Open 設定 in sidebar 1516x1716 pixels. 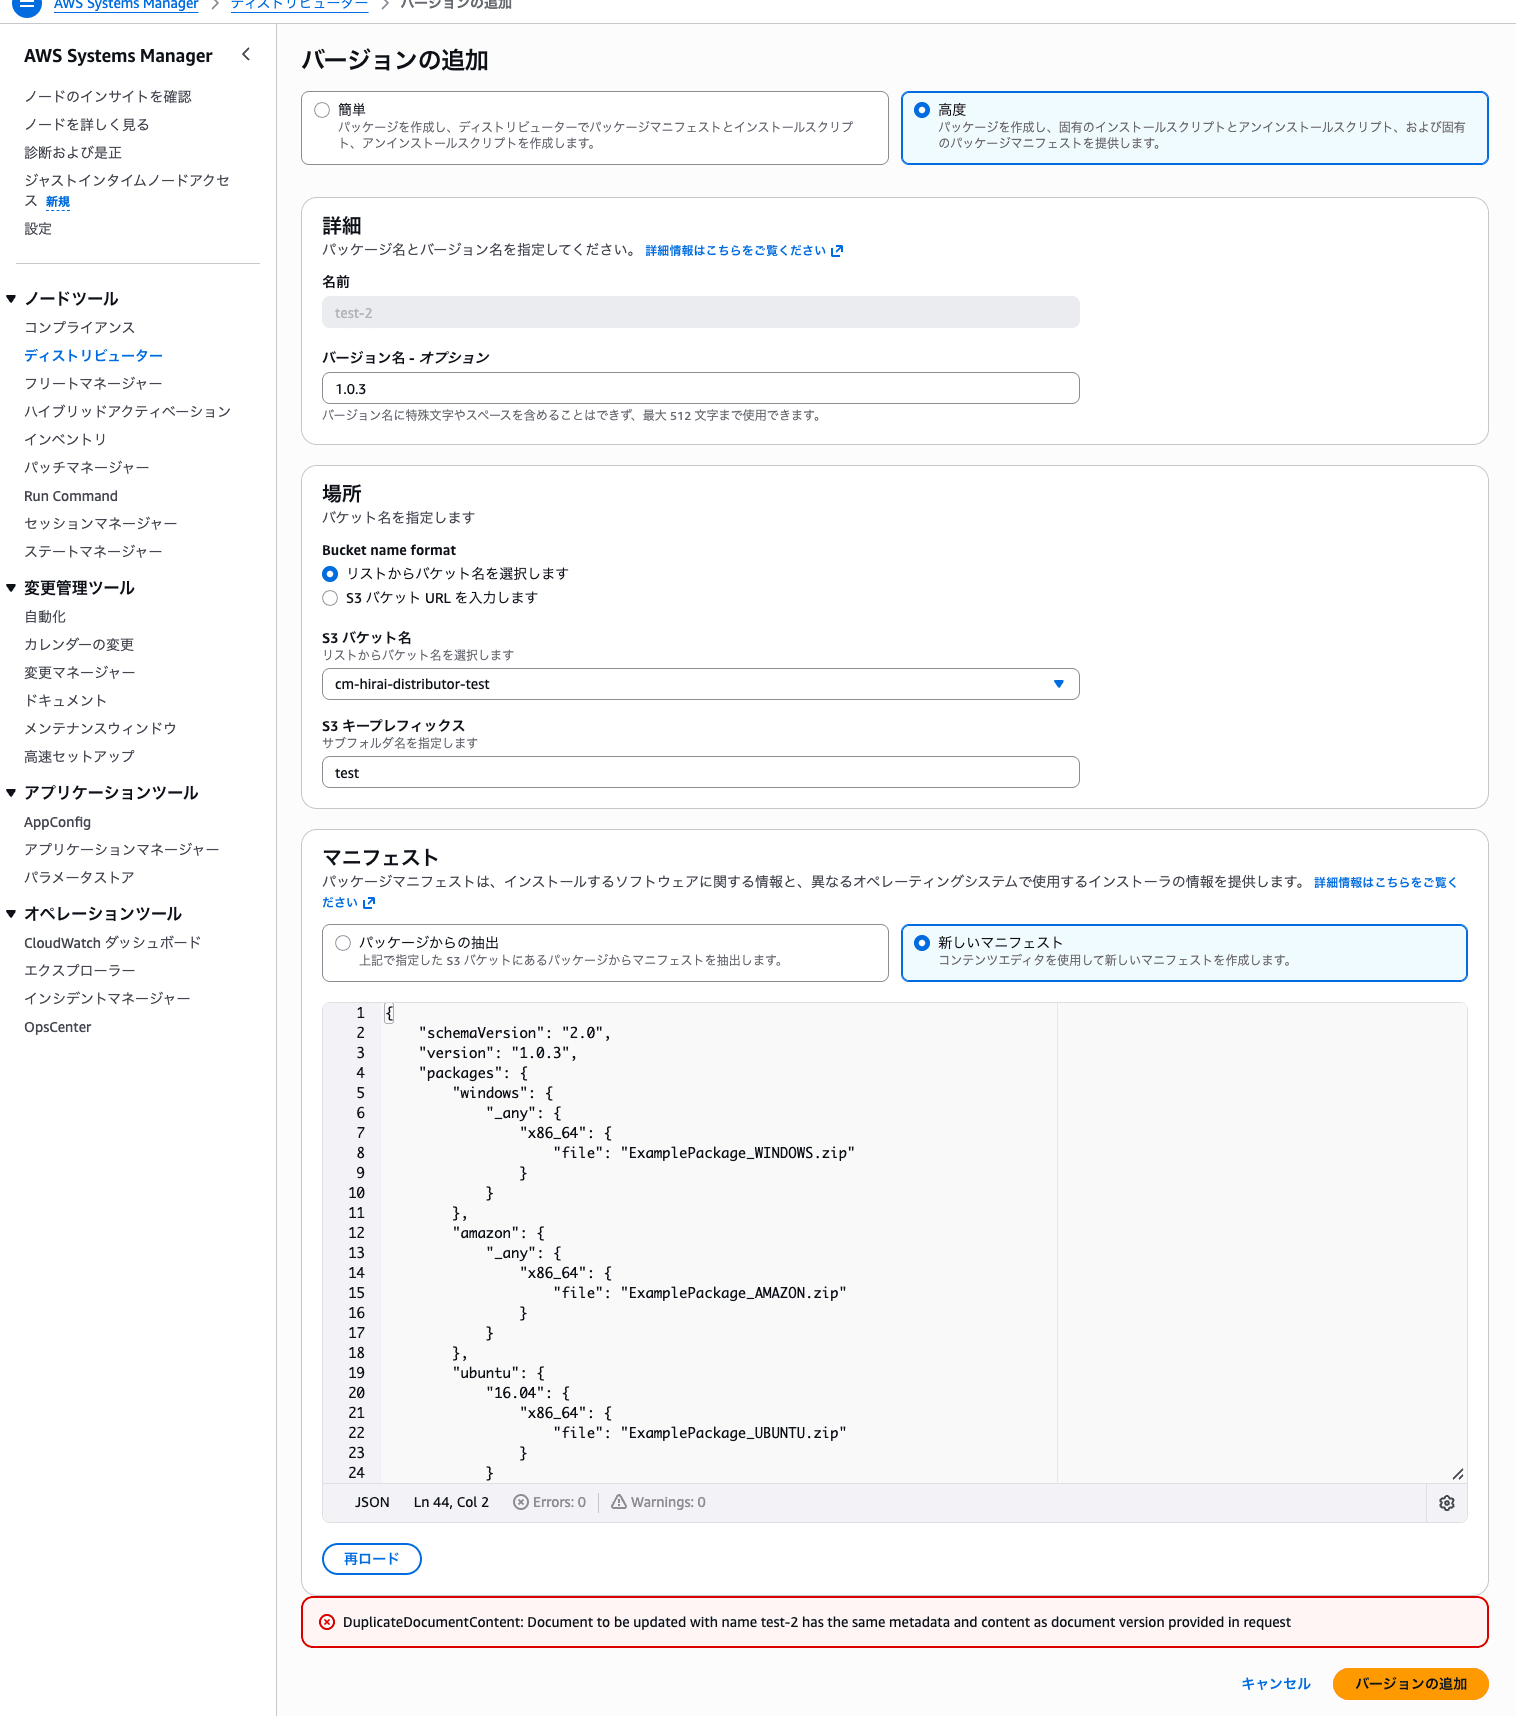pyautogui.click(x=38, y=229)
